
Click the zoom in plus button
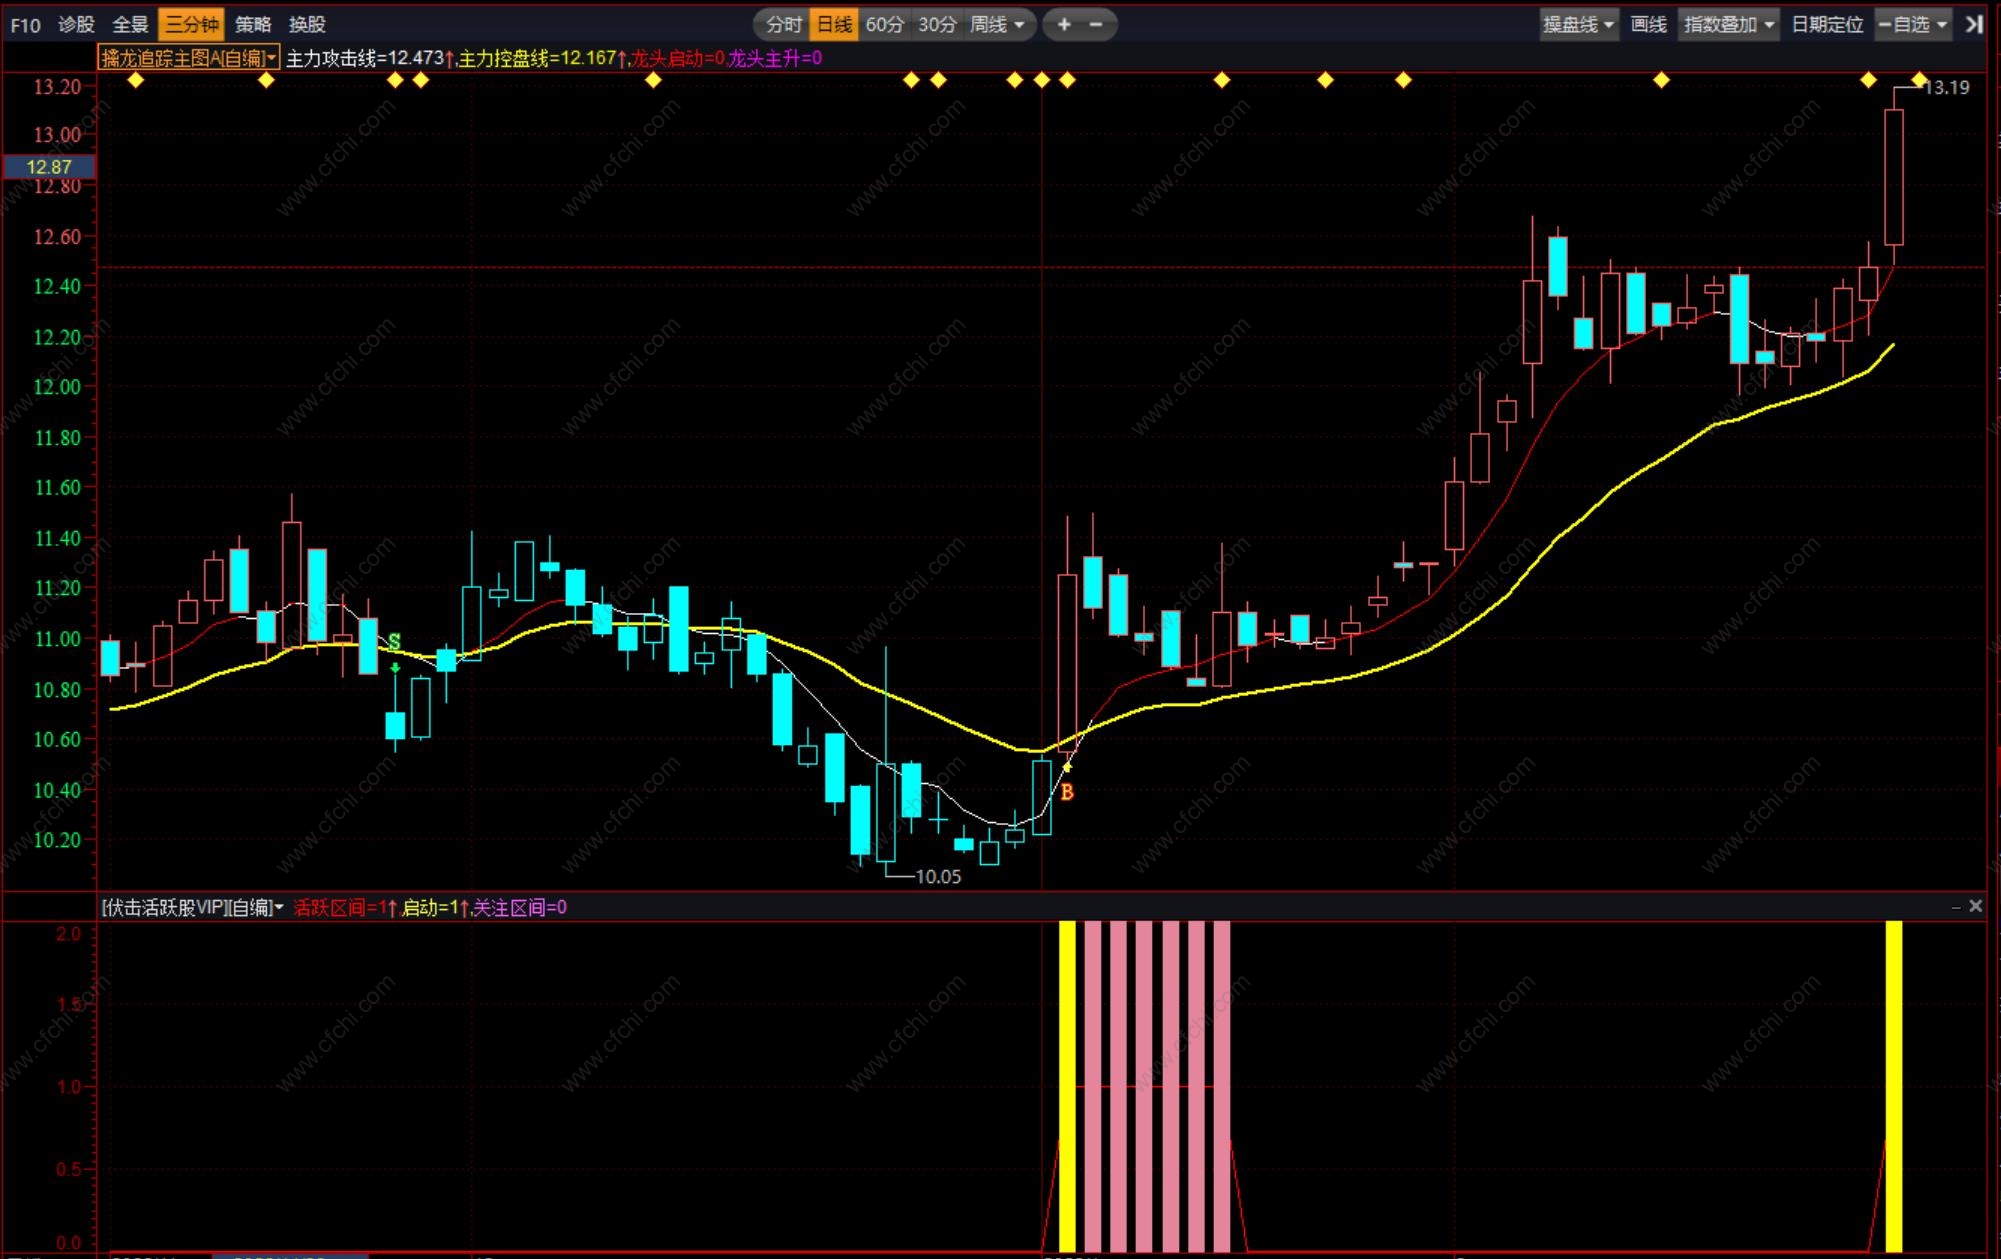1063,25
